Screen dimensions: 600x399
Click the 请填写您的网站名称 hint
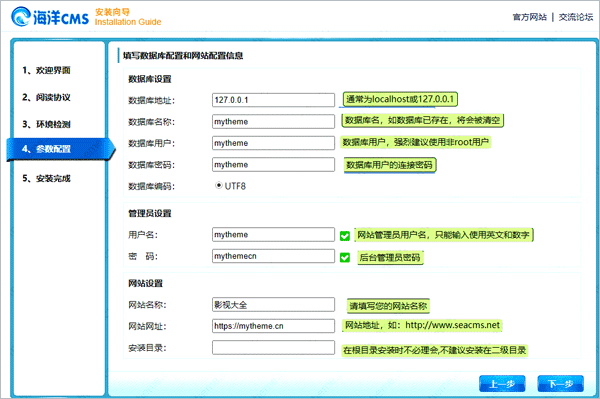click(388, 306)
